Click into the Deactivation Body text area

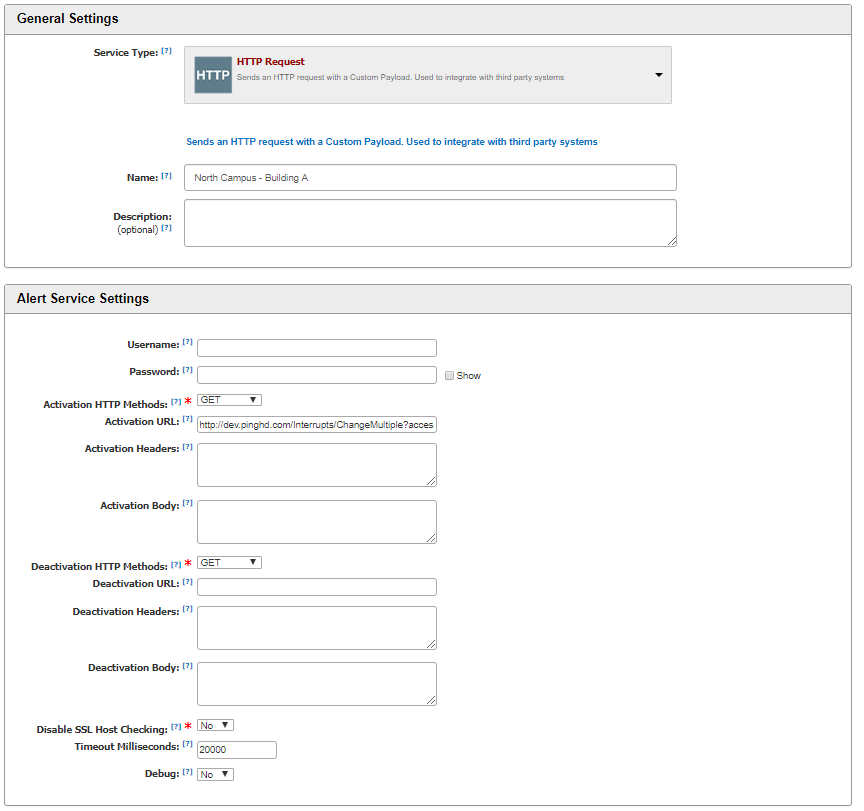click(x=317, y=684)
